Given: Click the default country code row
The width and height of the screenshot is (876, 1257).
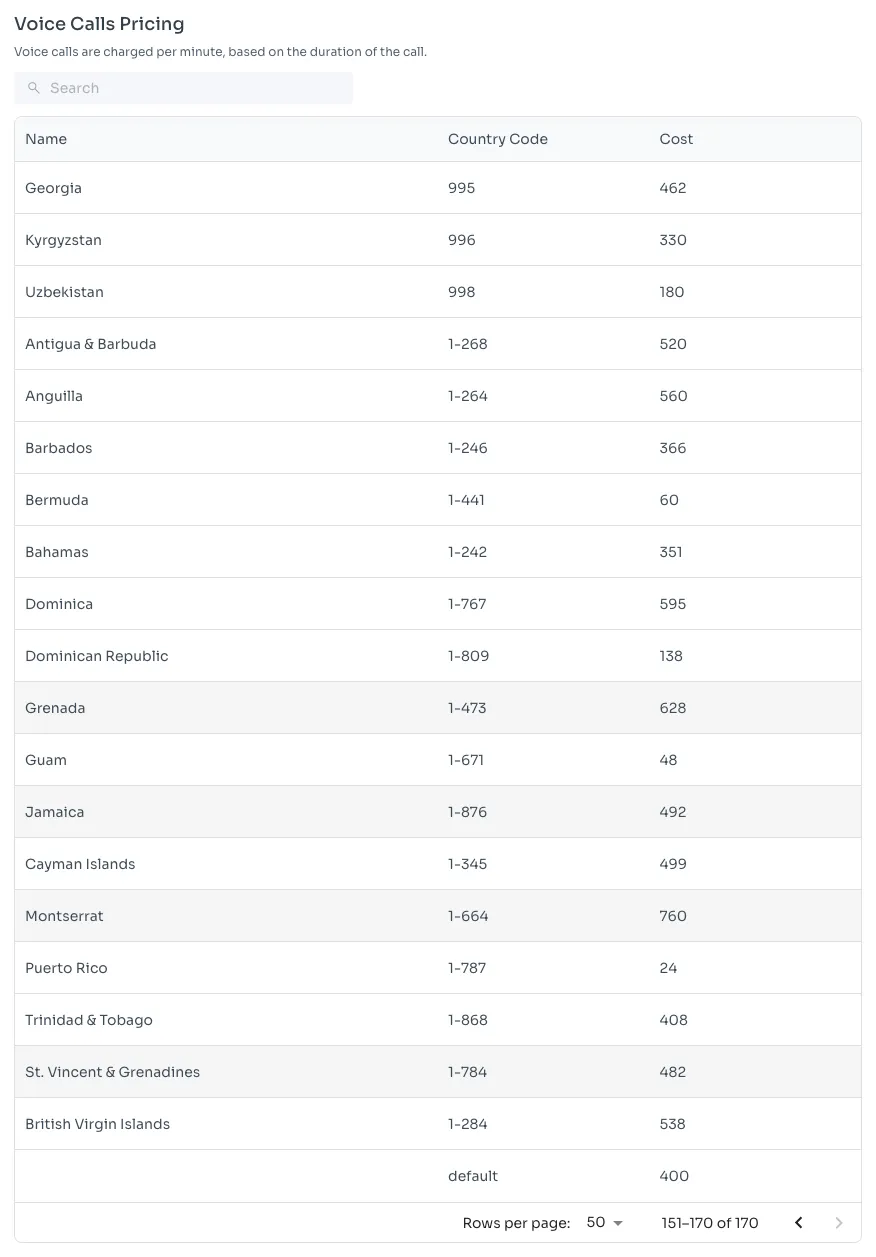Looking at the screenshot, I should coord(473,1176).
